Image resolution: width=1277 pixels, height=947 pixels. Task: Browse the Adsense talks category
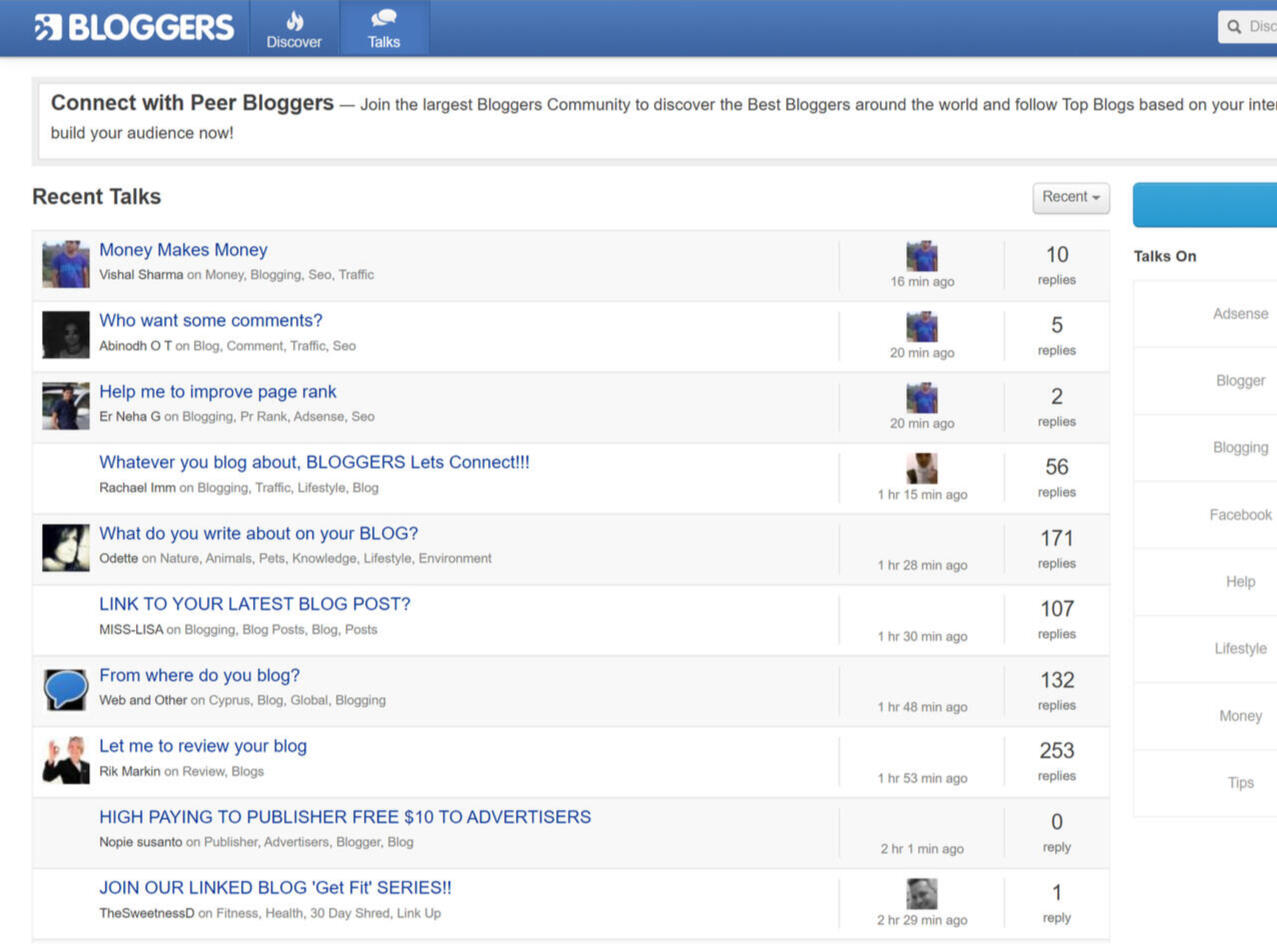pos(1239,313)
